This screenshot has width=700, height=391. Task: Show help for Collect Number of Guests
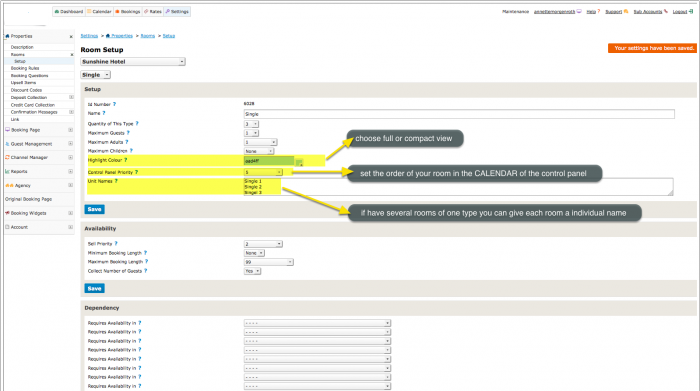pos(146,270)
